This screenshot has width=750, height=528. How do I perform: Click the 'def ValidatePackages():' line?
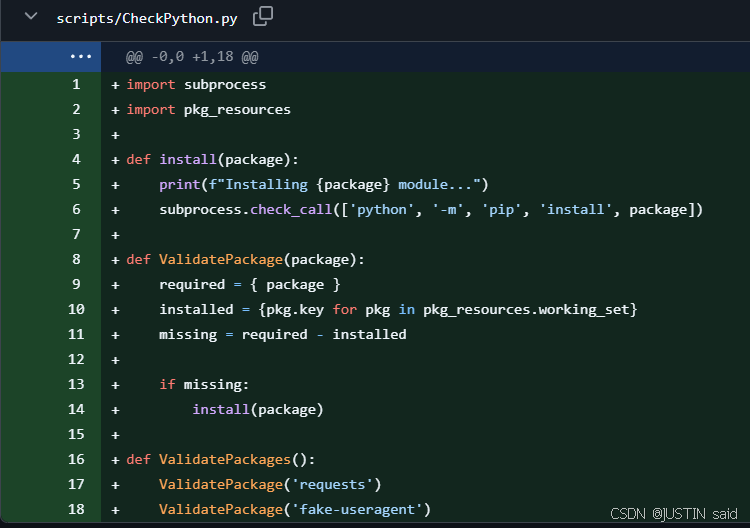[x=220, y=459]
